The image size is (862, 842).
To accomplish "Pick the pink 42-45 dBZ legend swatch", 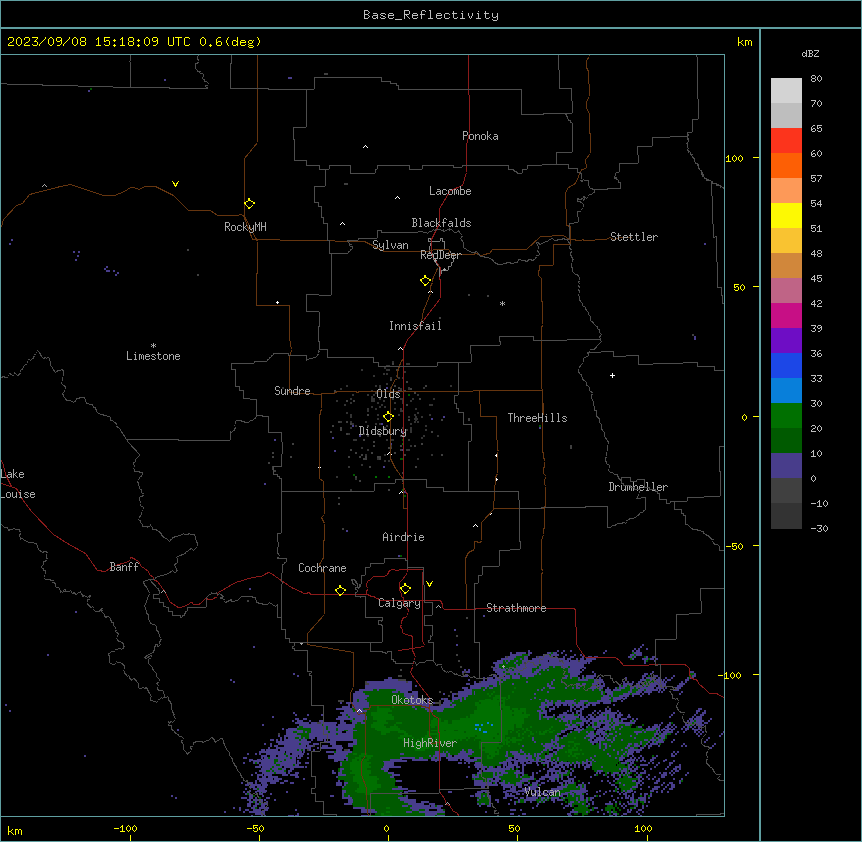I will [x=786, y=291].
